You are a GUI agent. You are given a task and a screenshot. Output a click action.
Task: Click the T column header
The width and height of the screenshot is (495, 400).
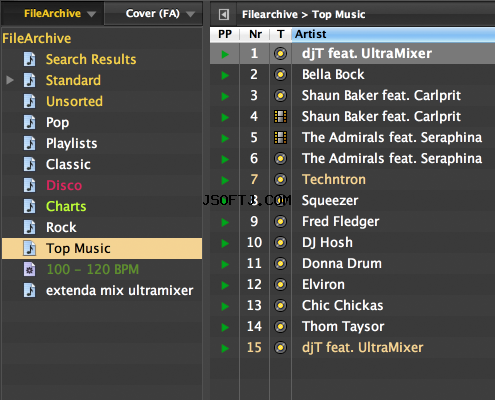tap(281, 34)
